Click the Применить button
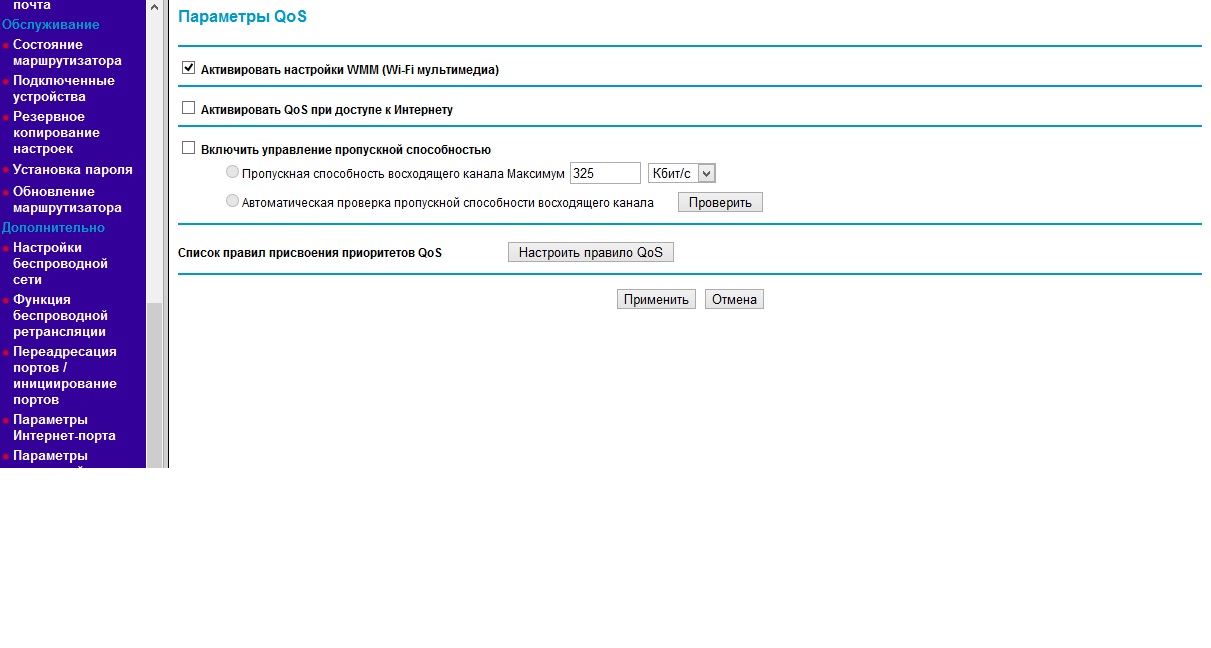The height and width of the screenshot is (648, 1211). 656,299
